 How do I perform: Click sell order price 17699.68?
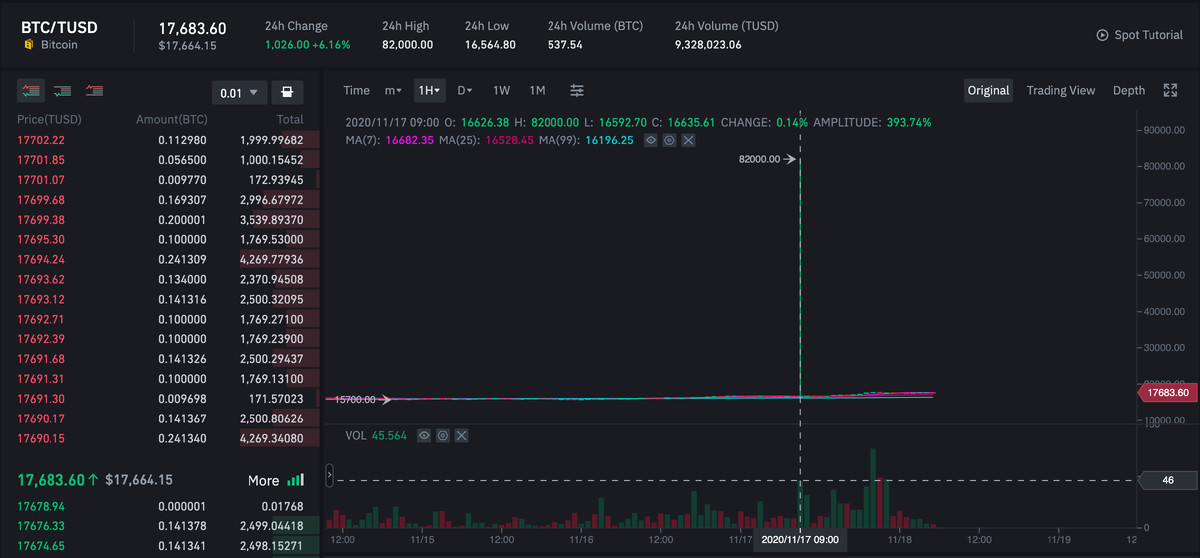[x=41, y=200]
